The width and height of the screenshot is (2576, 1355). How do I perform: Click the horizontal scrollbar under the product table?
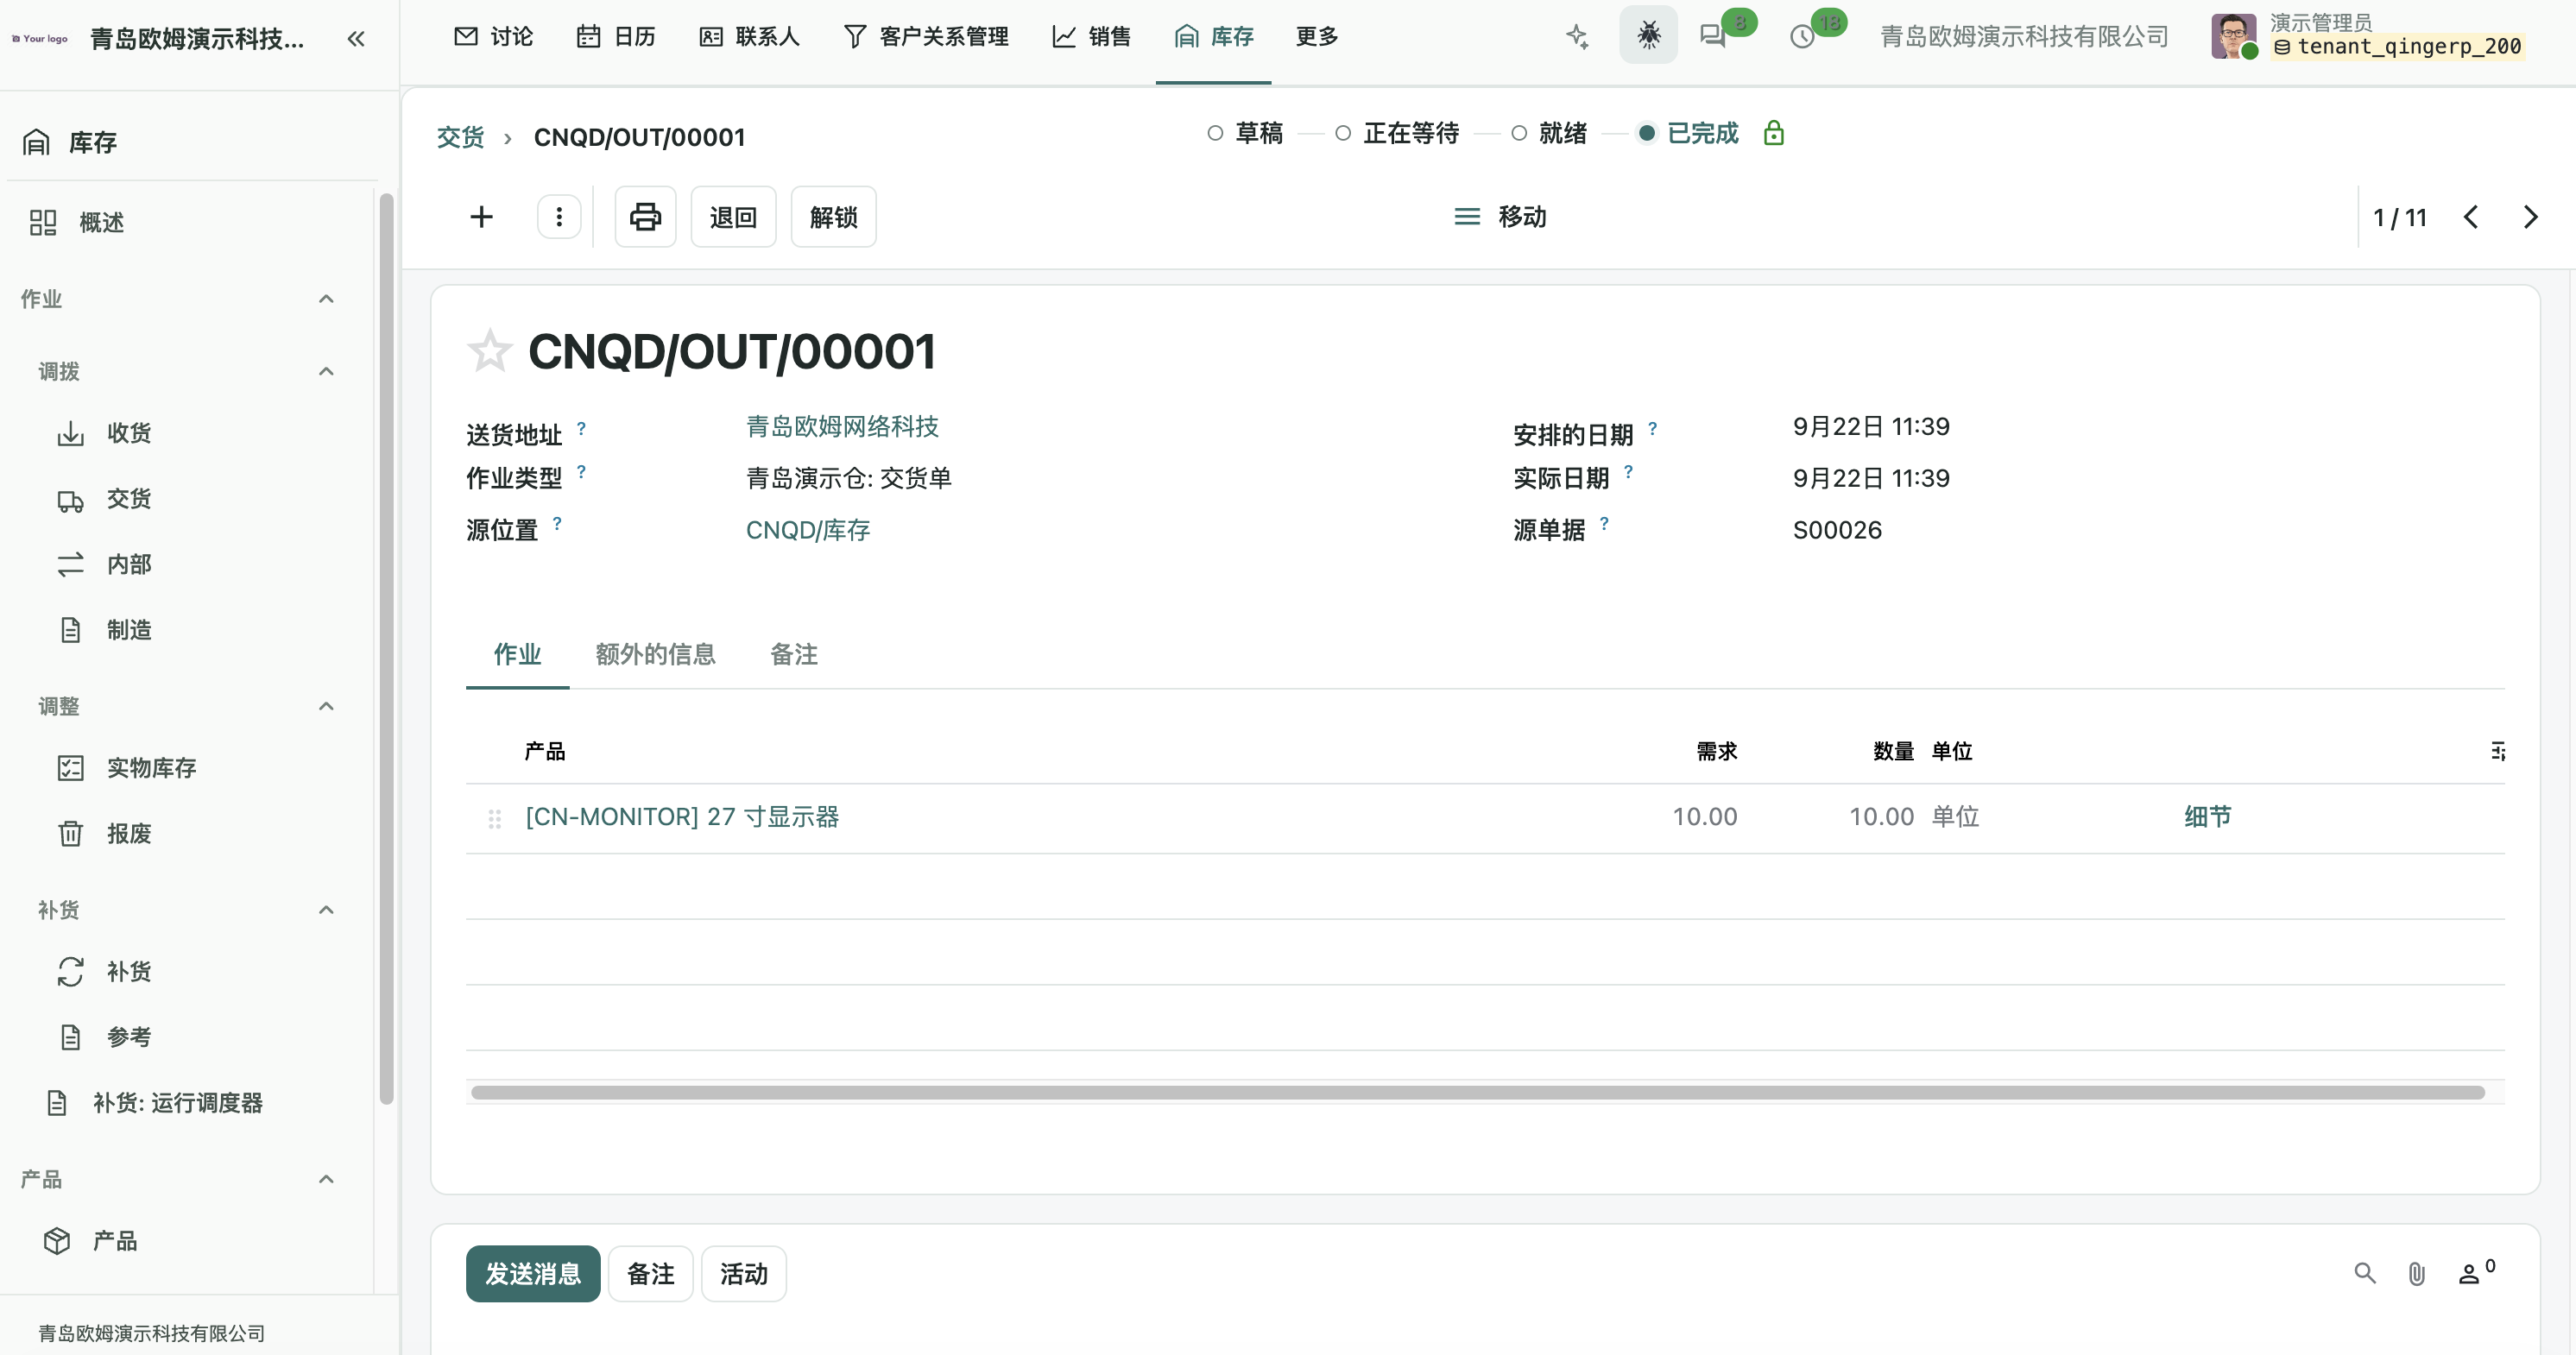tap(1477, 1092)
